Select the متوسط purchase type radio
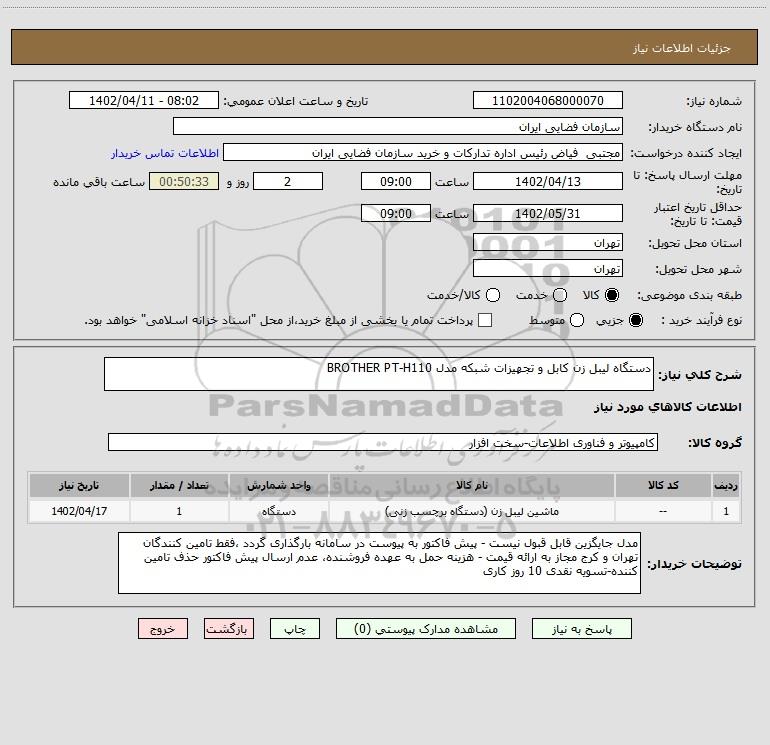This screenshot has height=745, width=770. [x=577, y=320]
